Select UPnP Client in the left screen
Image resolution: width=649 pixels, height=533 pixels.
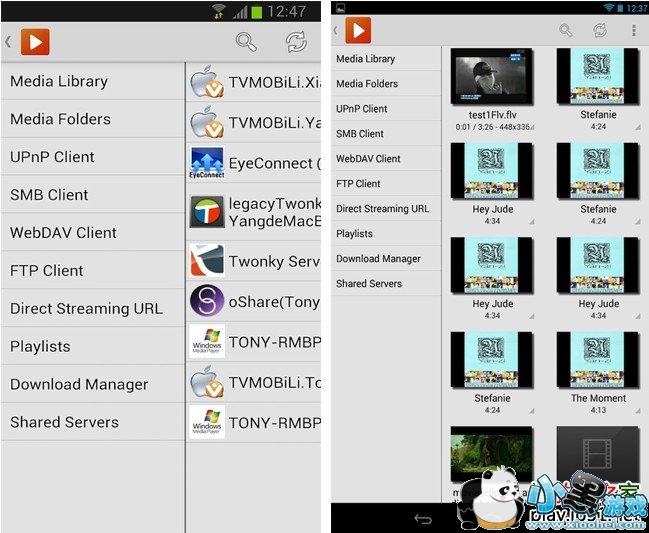(x=93, y=157)
